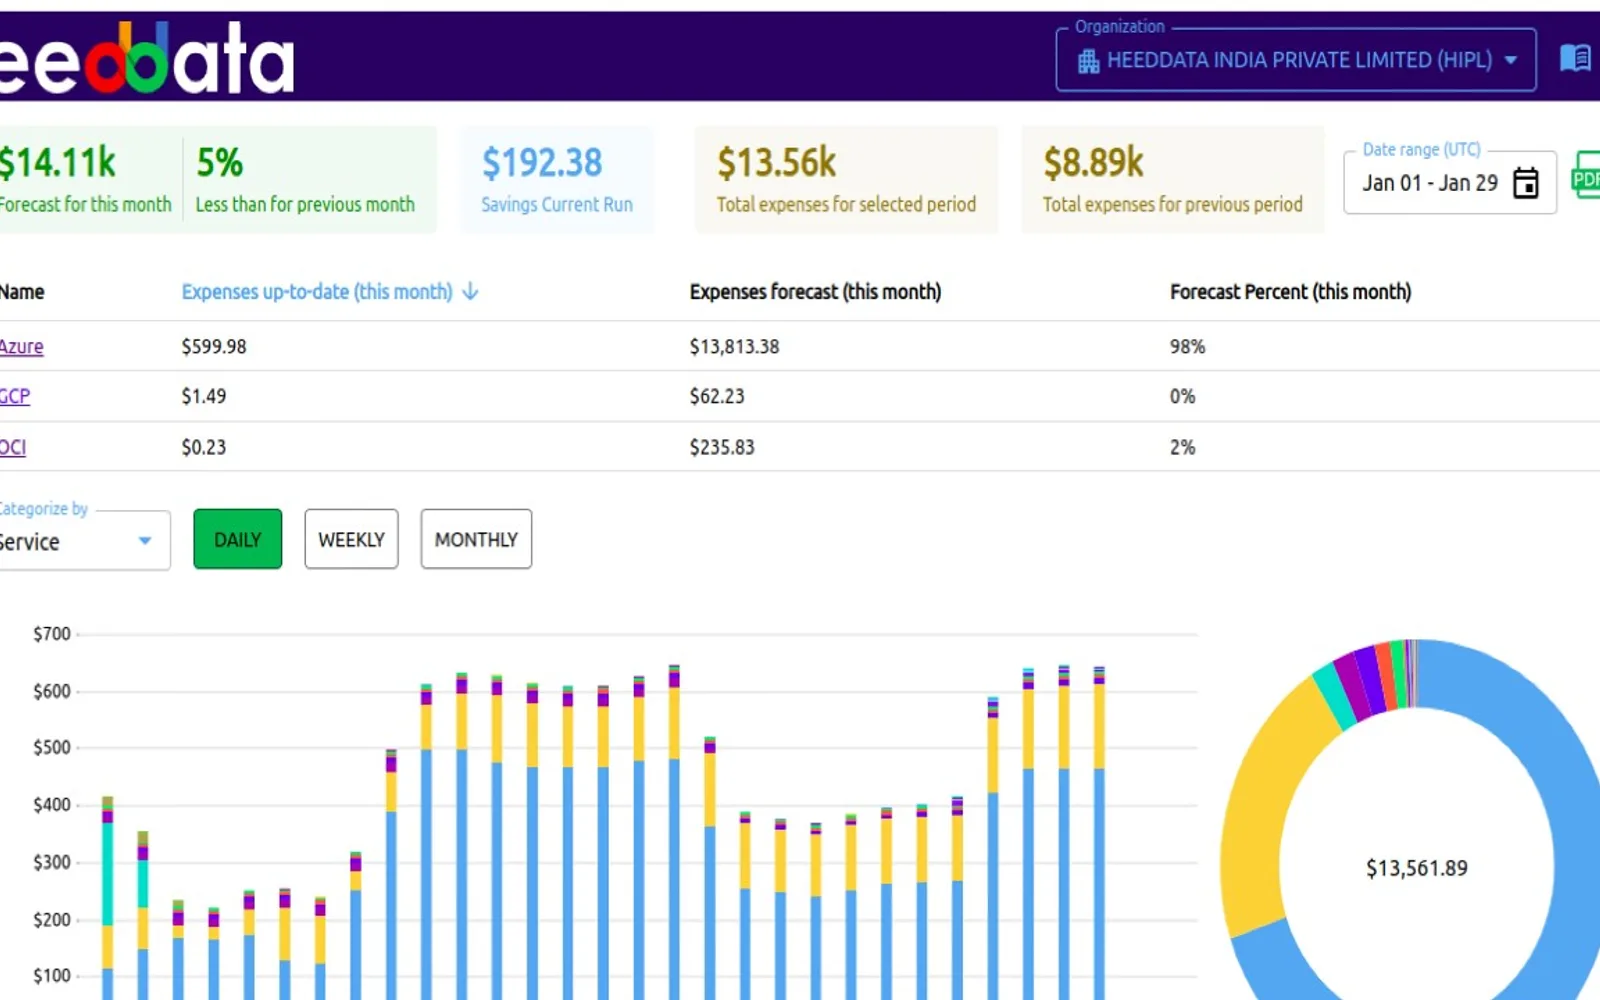The width and height of the screenshot is (1600, 1000).
Task: Click the OCI $0.23 expense cell
Action: tap(204, 447)
